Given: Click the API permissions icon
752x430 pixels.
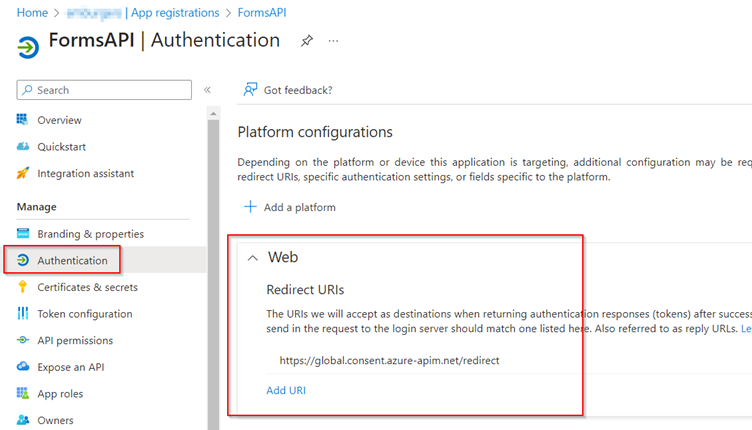Looking at the screenshot, I should click(x=23, y=340).
